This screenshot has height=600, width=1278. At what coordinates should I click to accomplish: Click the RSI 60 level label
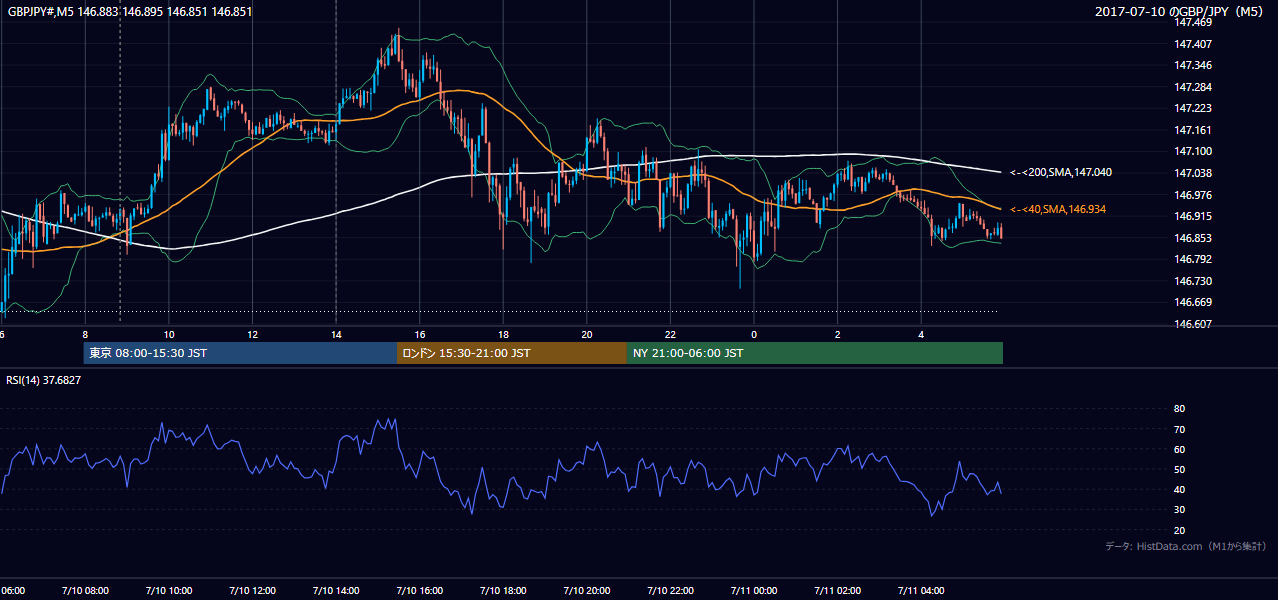pyautogui.click(x=1179, y=449)
